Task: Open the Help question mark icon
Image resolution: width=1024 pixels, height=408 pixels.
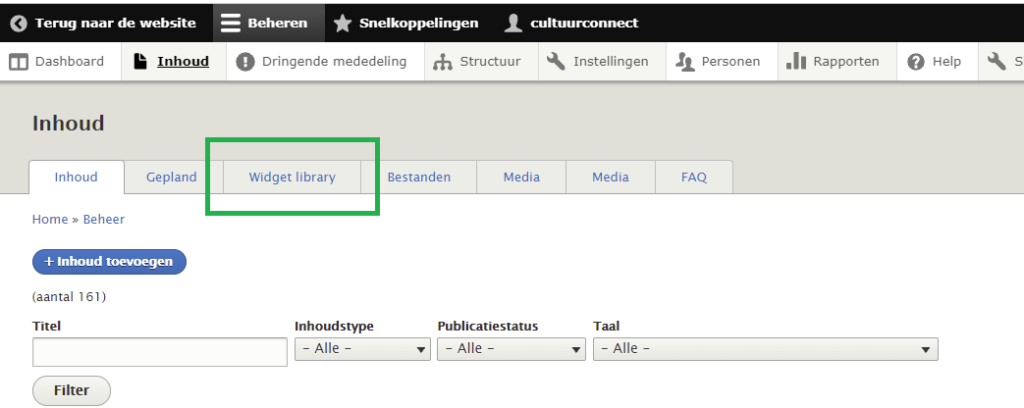Action: [915, 62]
